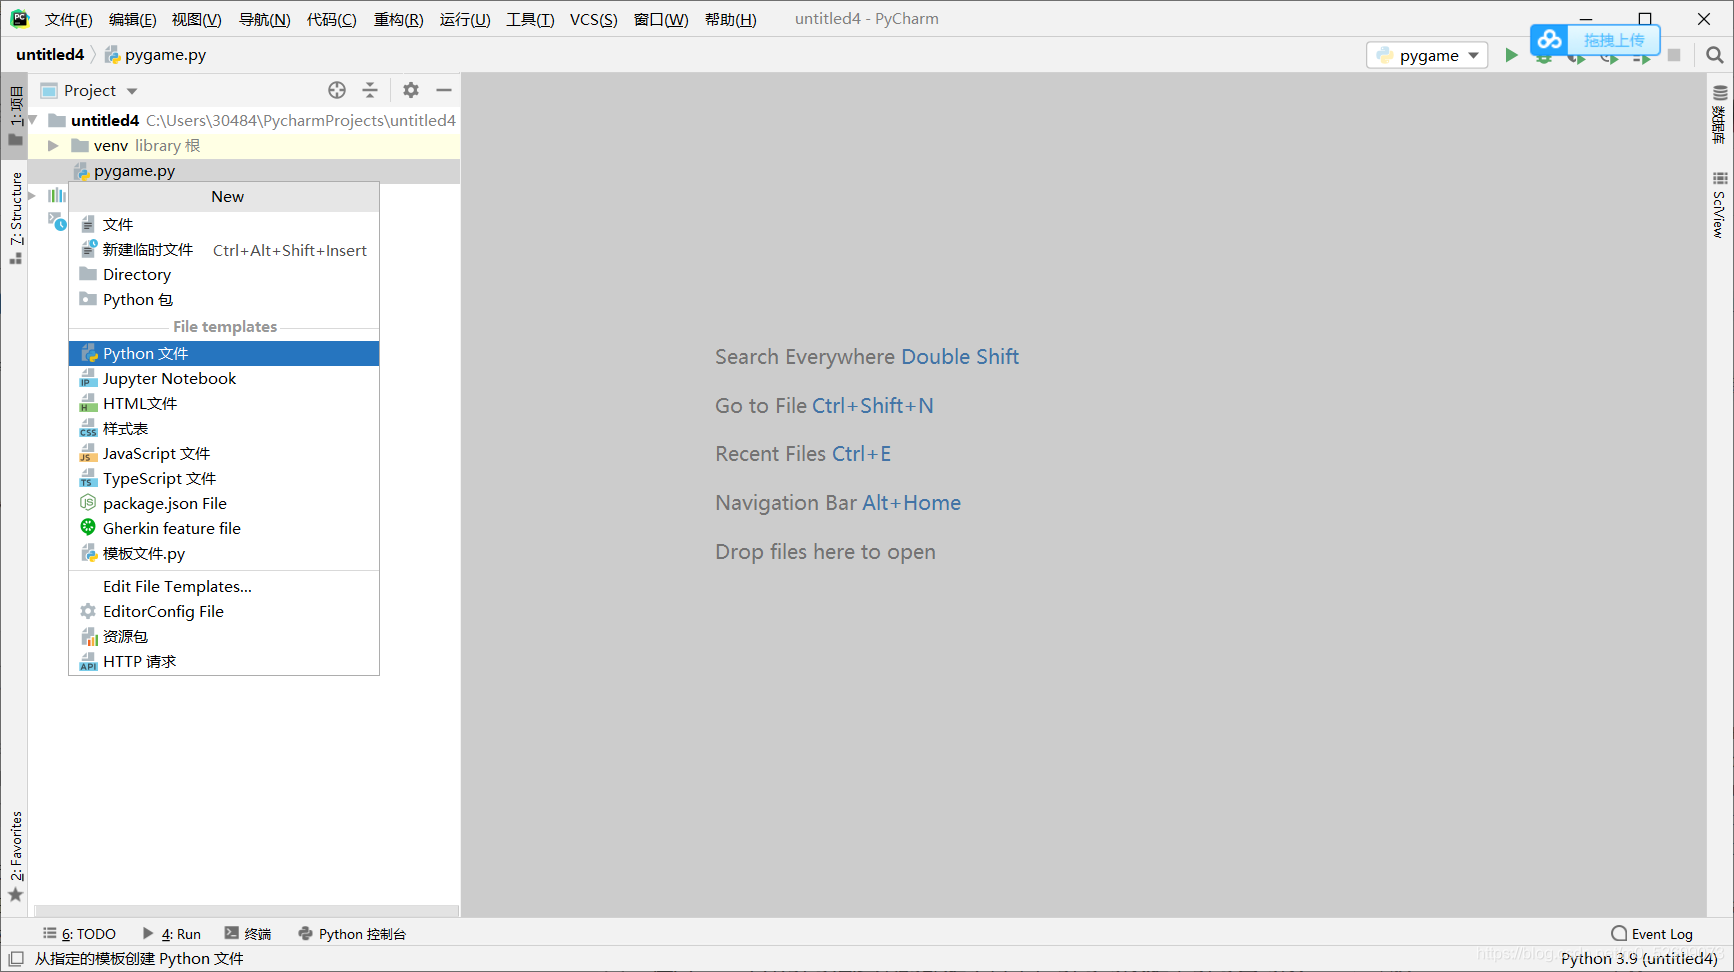Open the 重构(R) menu
This screenshot has width=1734, height=972.
(398, 19)
